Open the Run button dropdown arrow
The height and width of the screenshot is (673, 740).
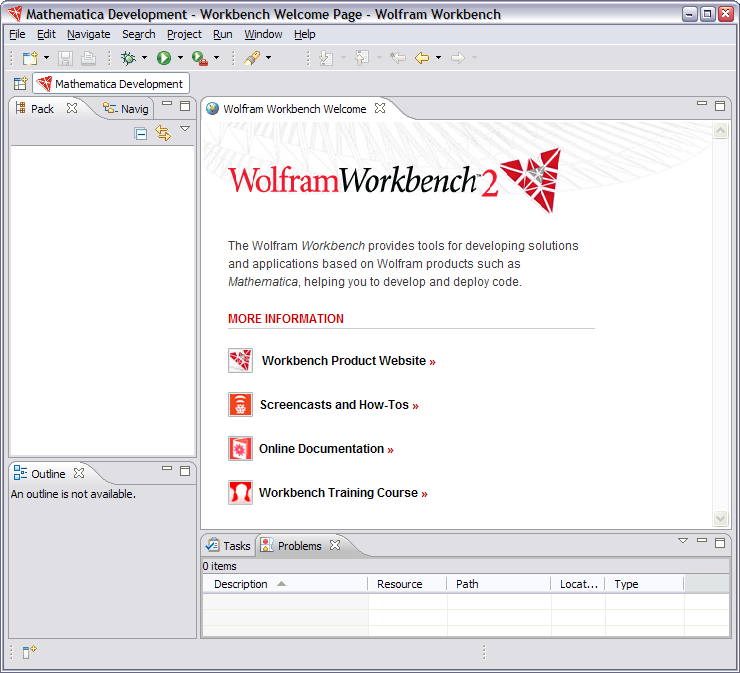(180, 59)
